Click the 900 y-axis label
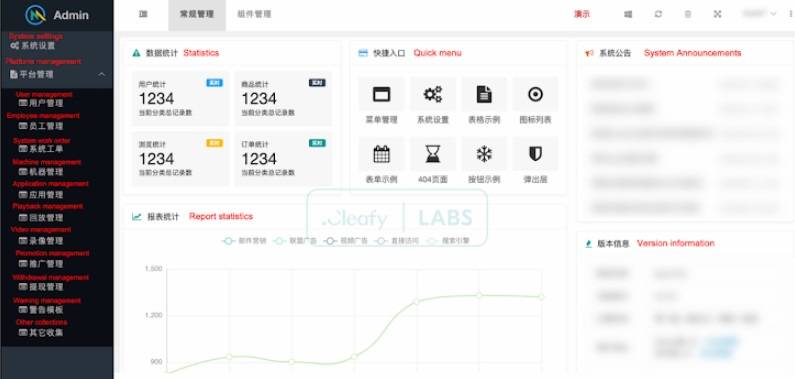The width and height of the screenshot is (795, 379). point(156,362)
